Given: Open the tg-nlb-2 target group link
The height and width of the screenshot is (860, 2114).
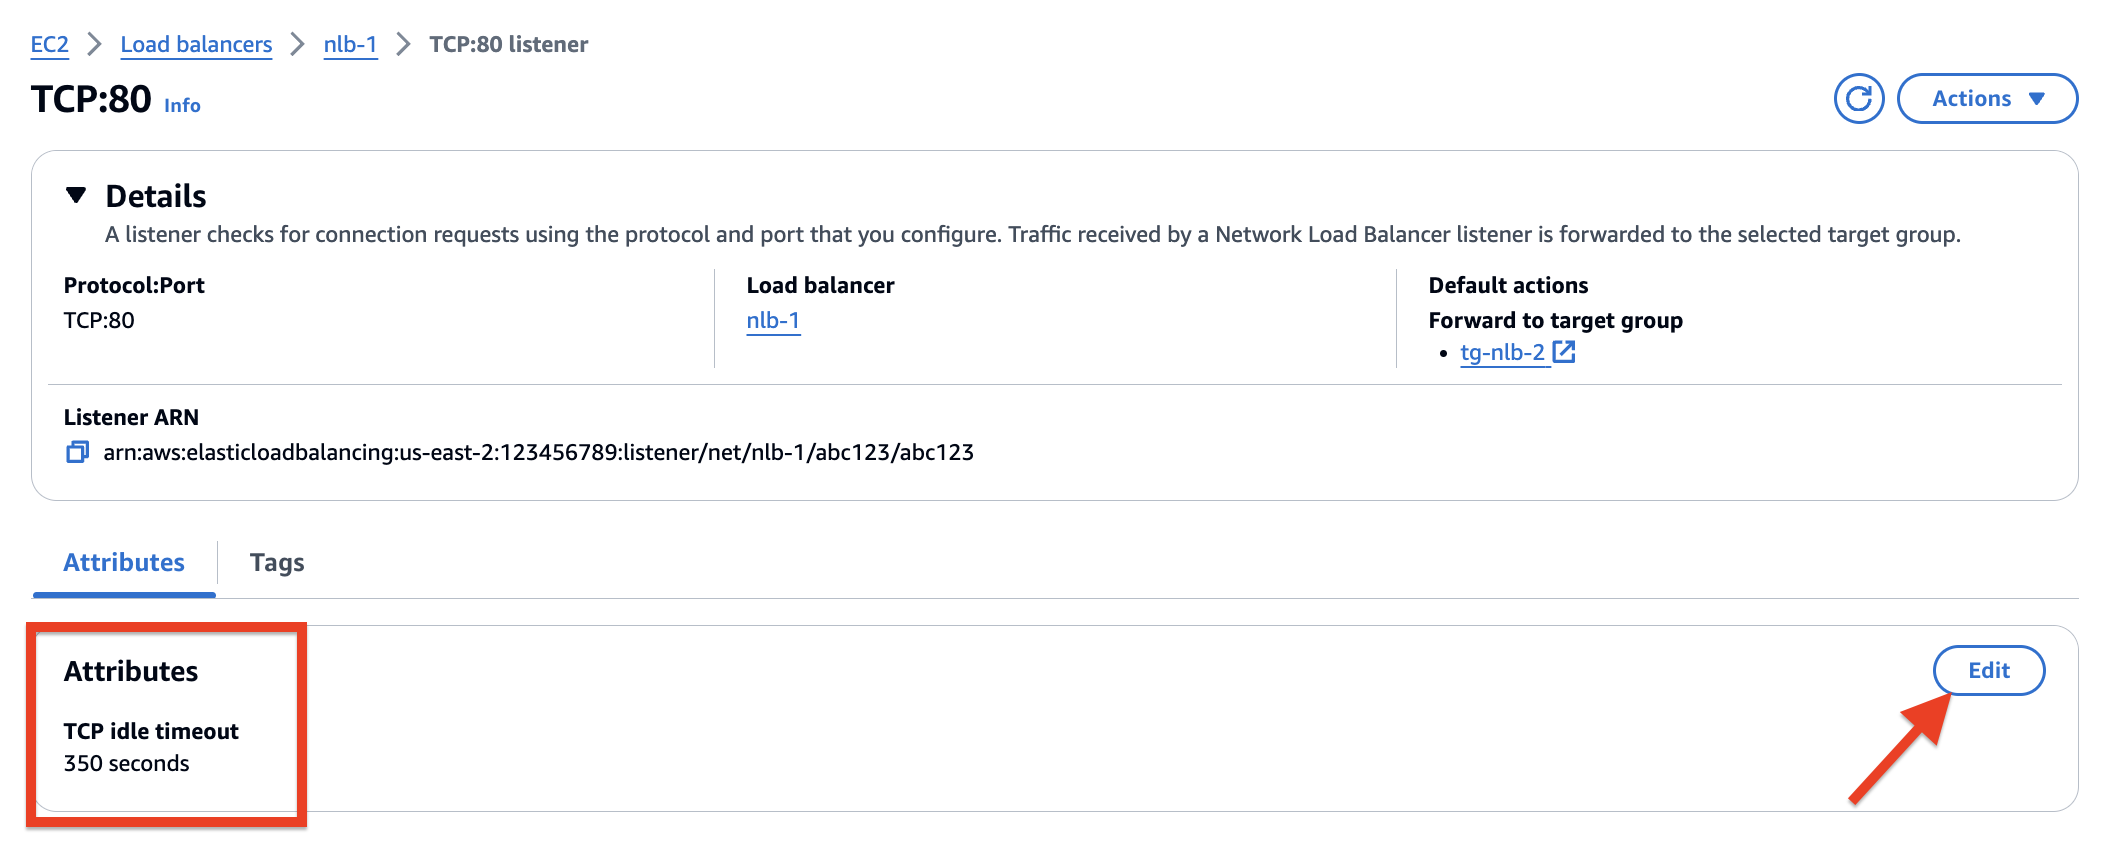Looking at the screenshot, I should (x=1502, y=353).
